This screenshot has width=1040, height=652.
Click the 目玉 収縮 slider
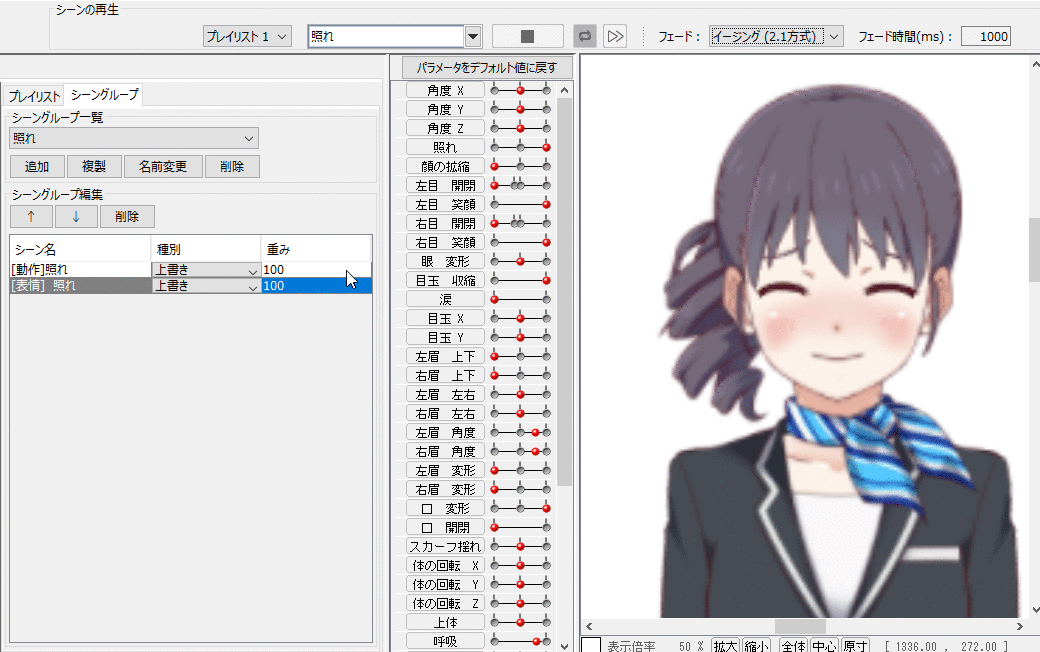tap(521, 281)
